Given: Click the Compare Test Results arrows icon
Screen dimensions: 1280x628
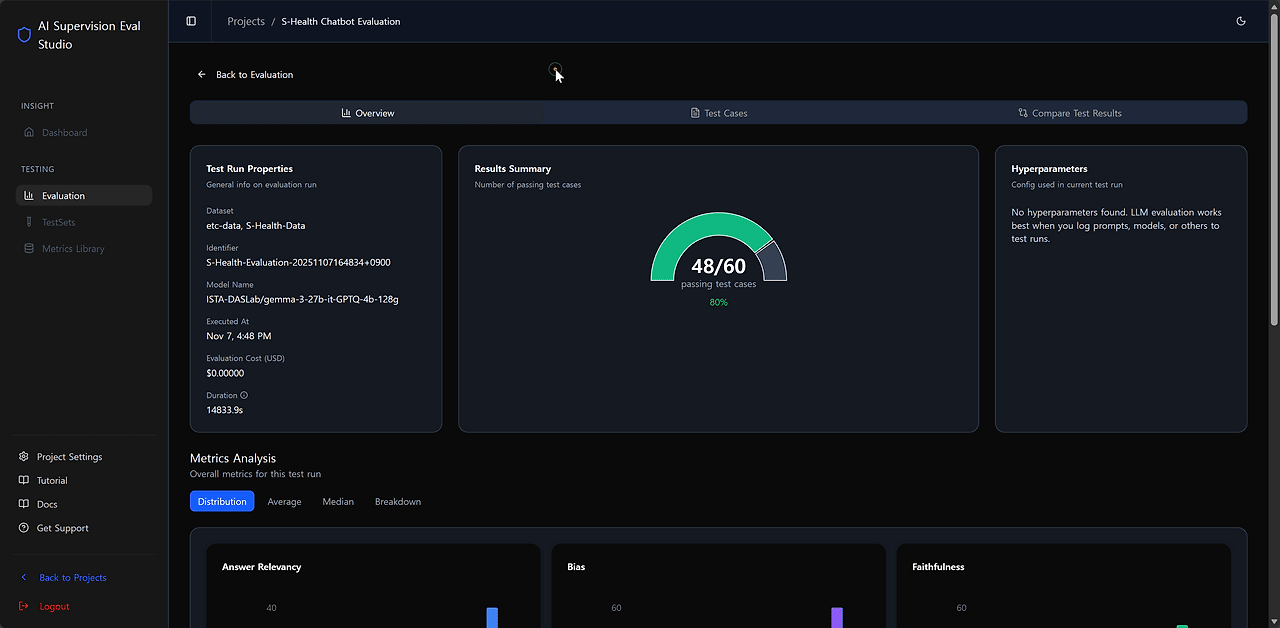Looking at the screenshot, I should pos(1023,113).
